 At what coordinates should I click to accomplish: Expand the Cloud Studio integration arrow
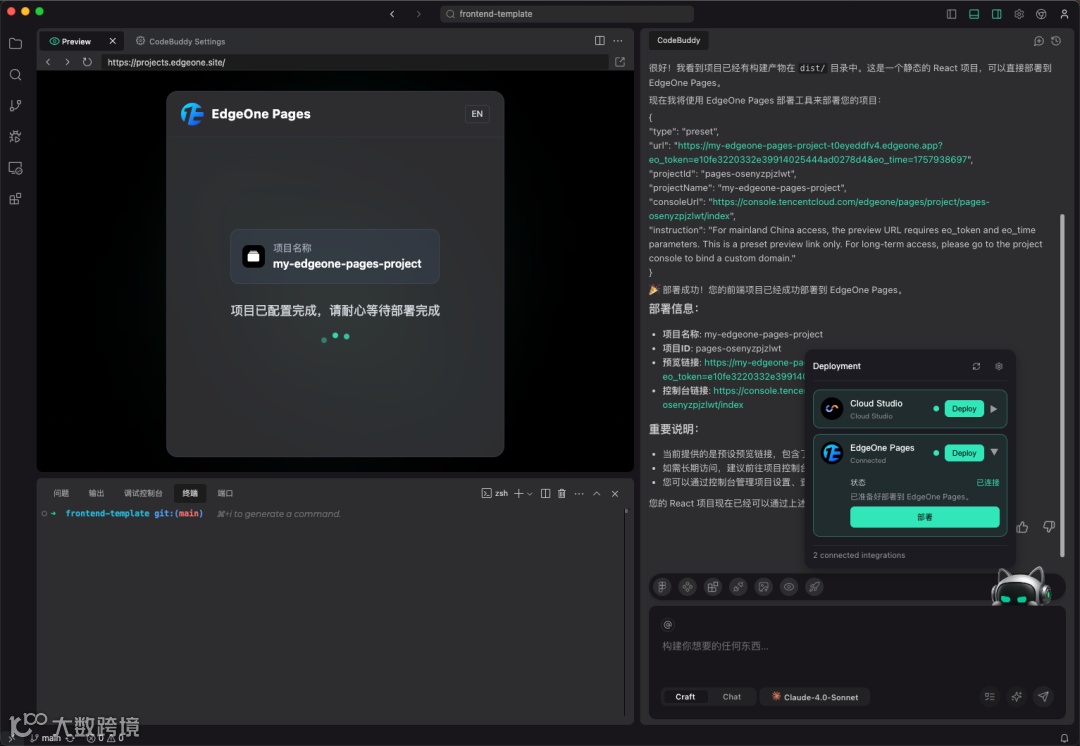point(994,408)
